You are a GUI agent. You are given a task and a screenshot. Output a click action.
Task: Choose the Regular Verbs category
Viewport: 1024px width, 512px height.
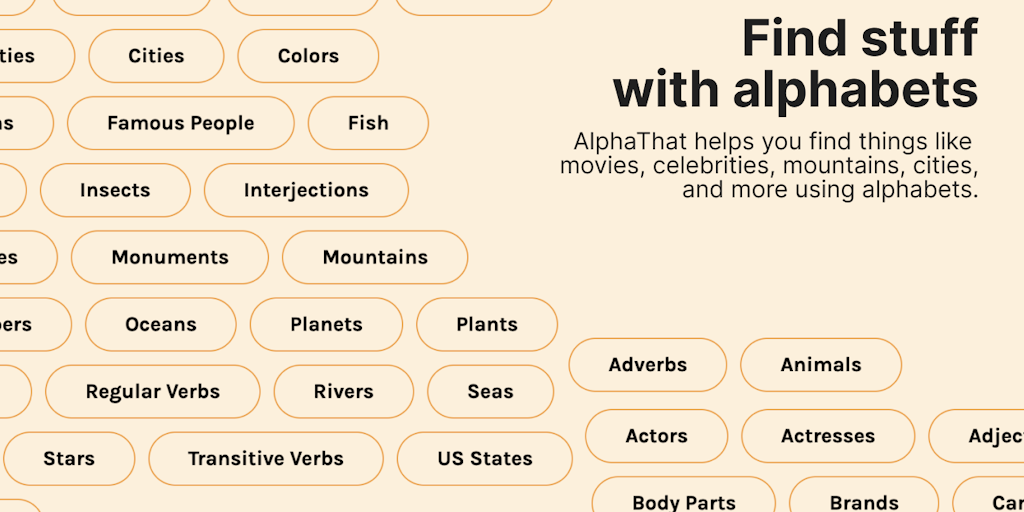(153, 391)
